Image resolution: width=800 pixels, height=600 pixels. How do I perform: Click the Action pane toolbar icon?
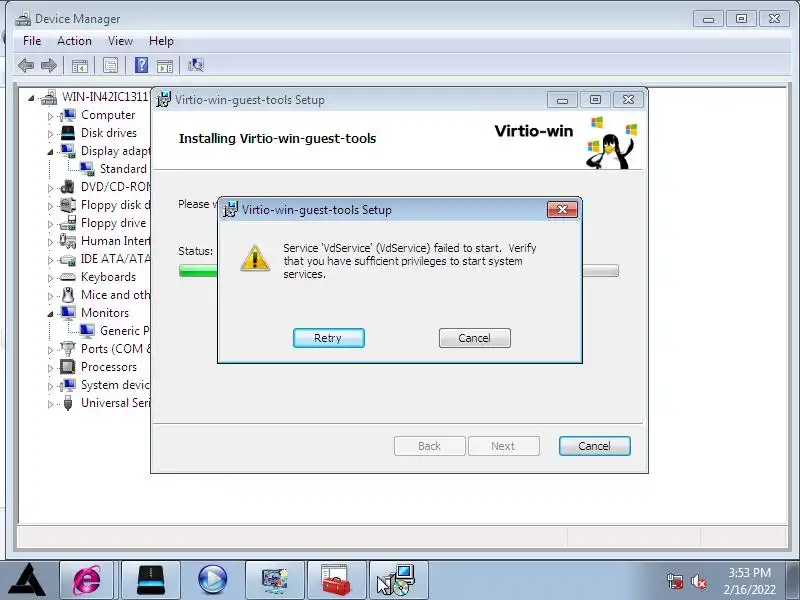tap(165, 65)
